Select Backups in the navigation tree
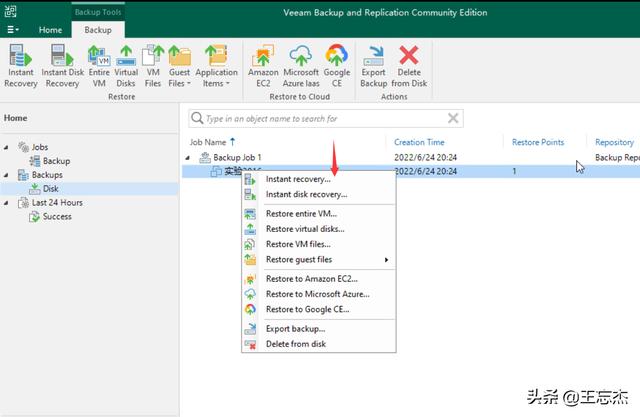 [47, 175]
